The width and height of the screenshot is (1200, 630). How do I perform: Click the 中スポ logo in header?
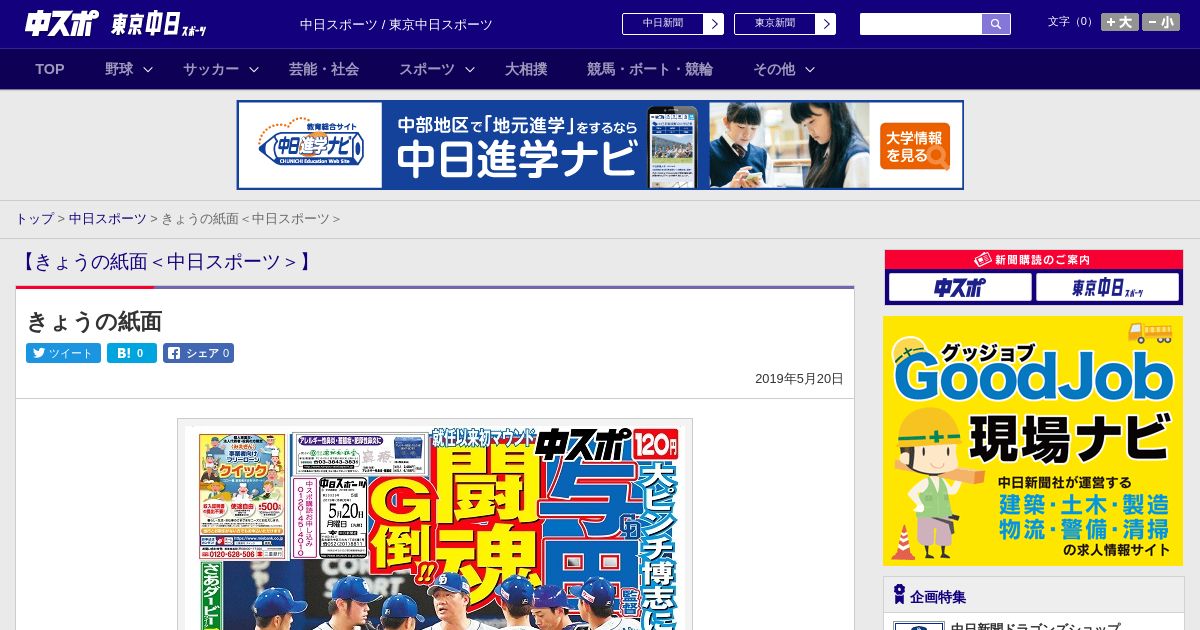(62, 24)
